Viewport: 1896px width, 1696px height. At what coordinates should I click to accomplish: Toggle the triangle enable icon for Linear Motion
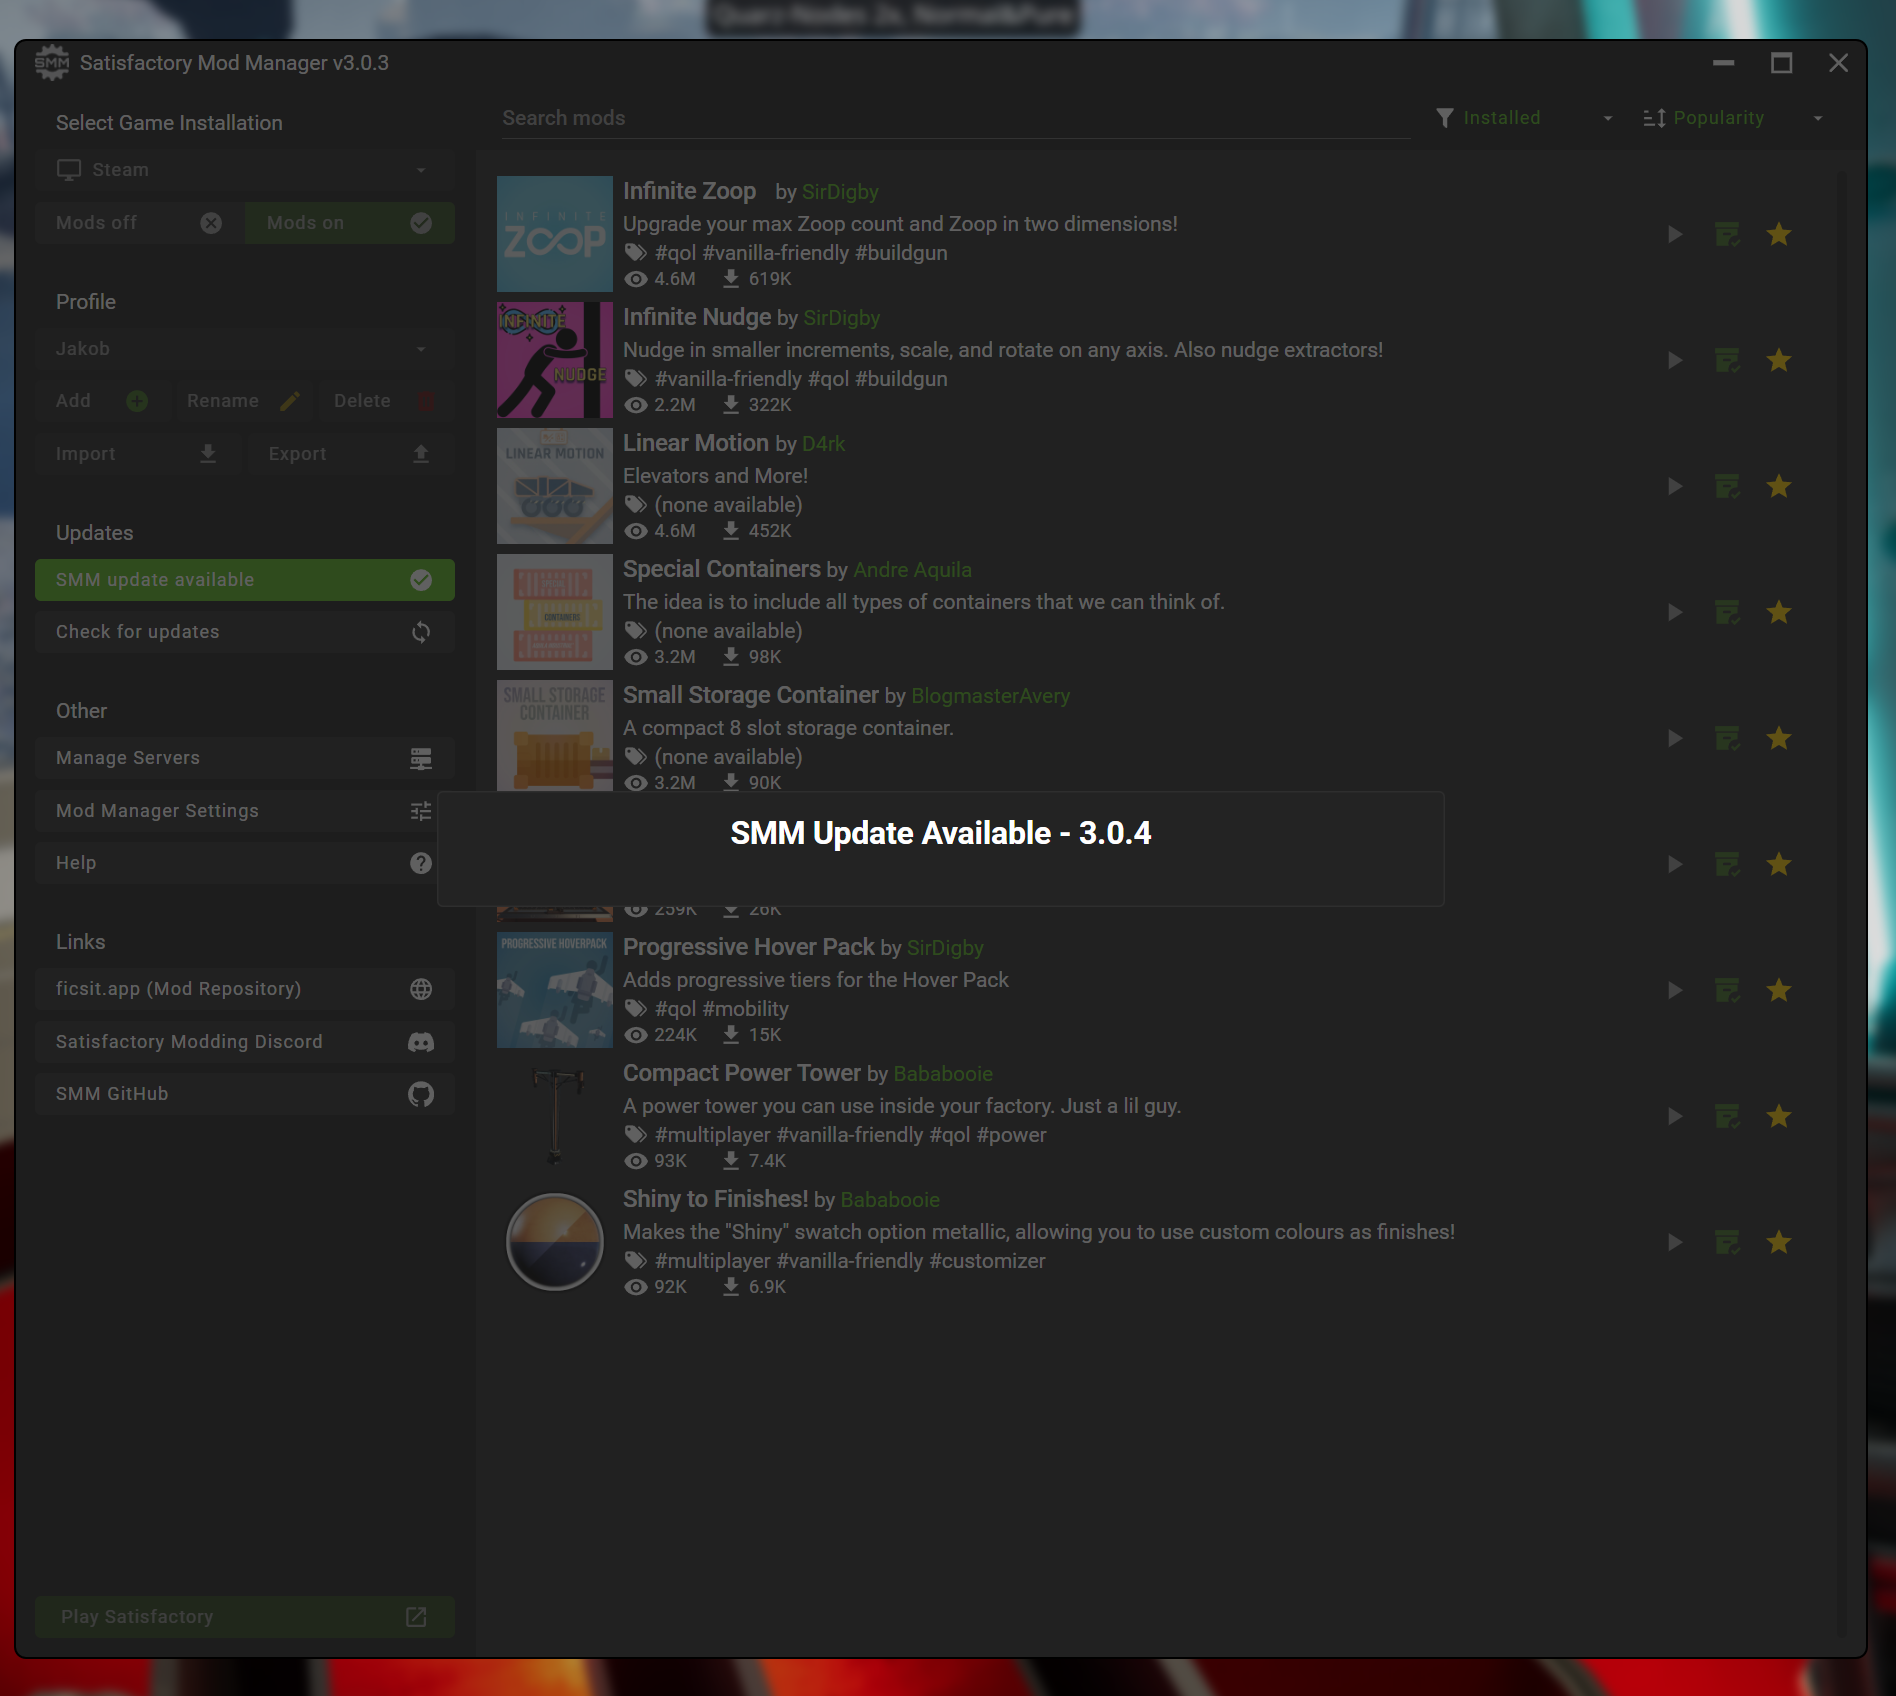click(x=1675, y=486)
